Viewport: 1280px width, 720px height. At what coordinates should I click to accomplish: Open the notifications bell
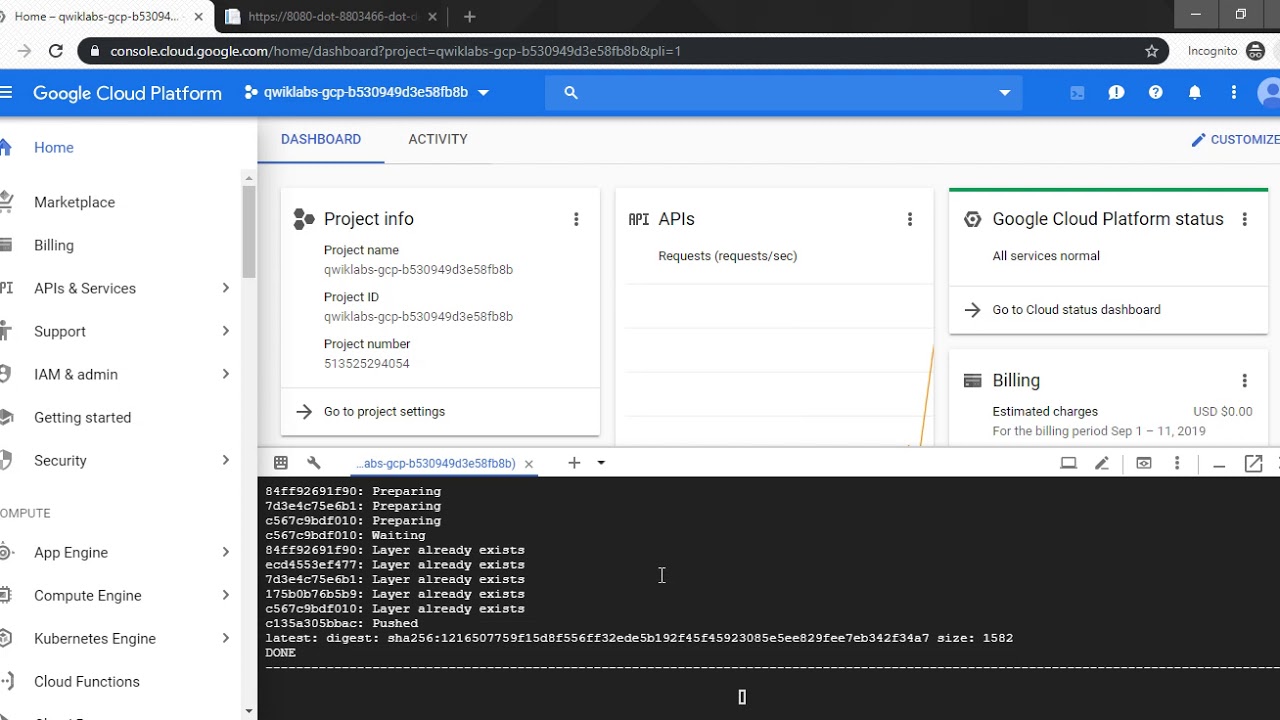[x=1195, y=93]
